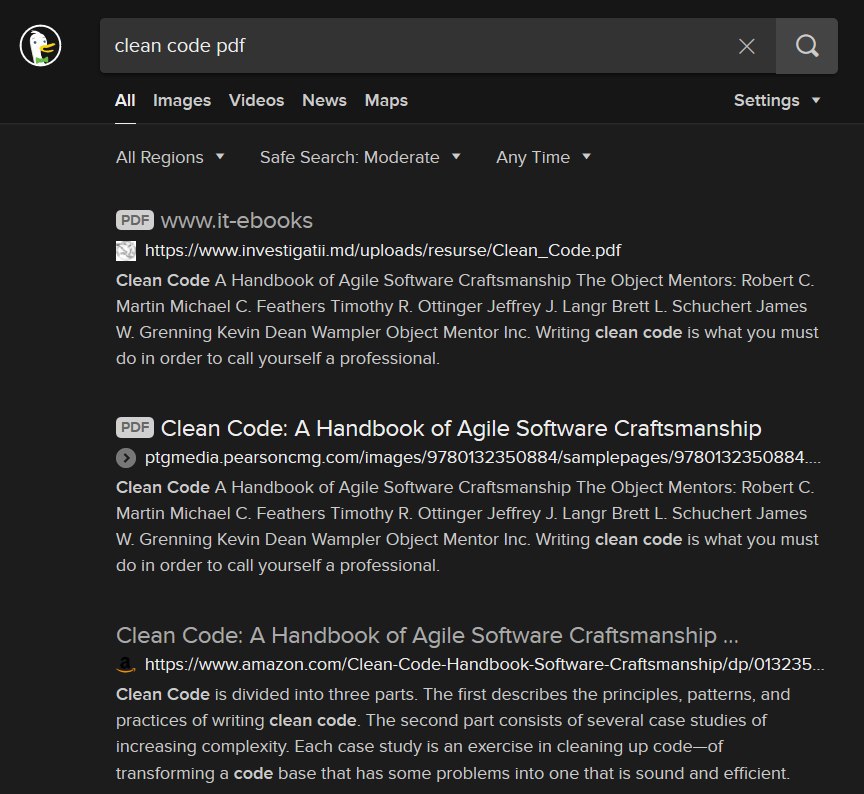Select the All results tab
This screenshot has height=794, width=864.
tap(125, 100)
